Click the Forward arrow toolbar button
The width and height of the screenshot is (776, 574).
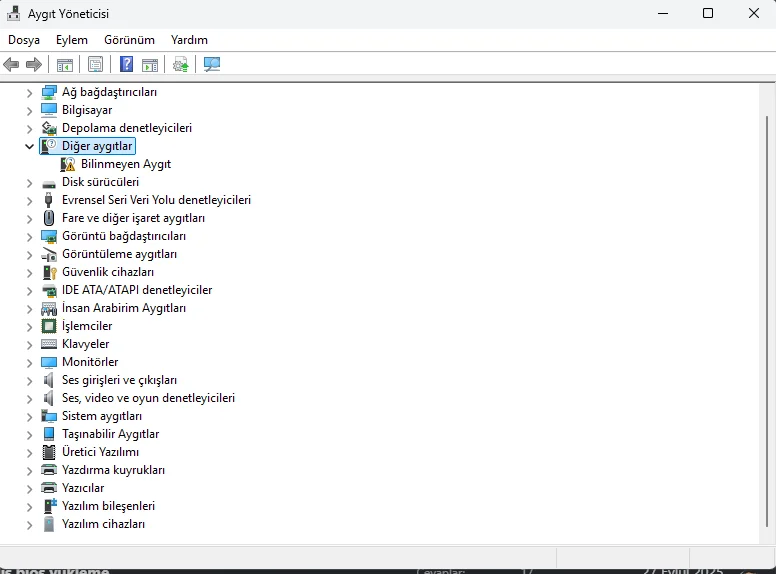point(34,64)
